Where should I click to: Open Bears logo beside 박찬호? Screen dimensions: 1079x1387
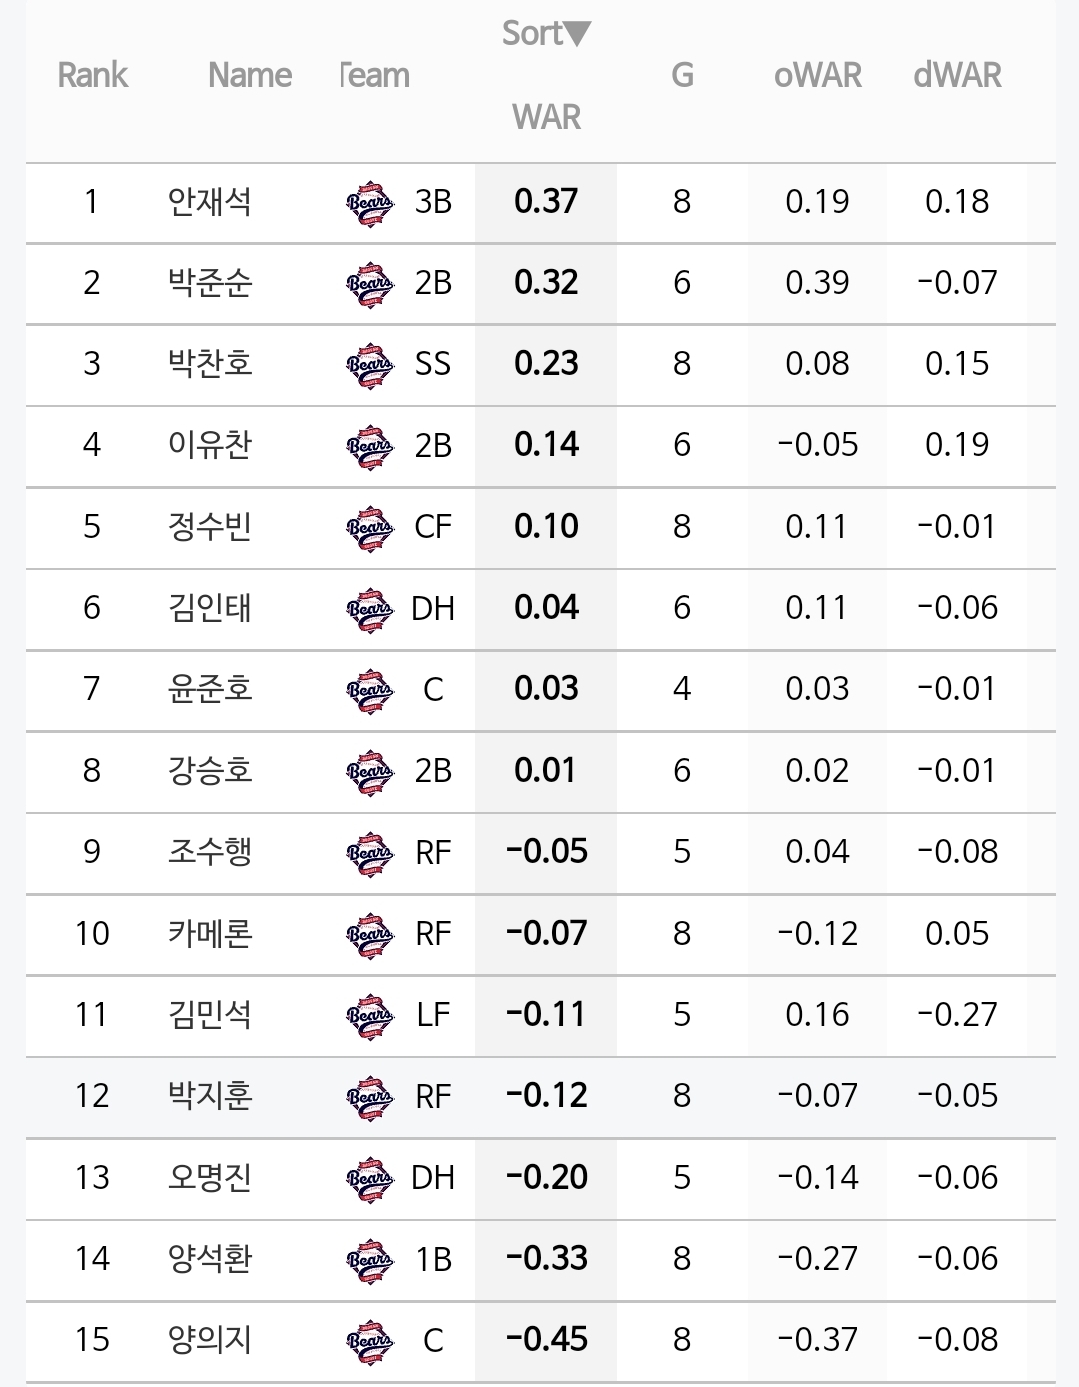(369, 365)
